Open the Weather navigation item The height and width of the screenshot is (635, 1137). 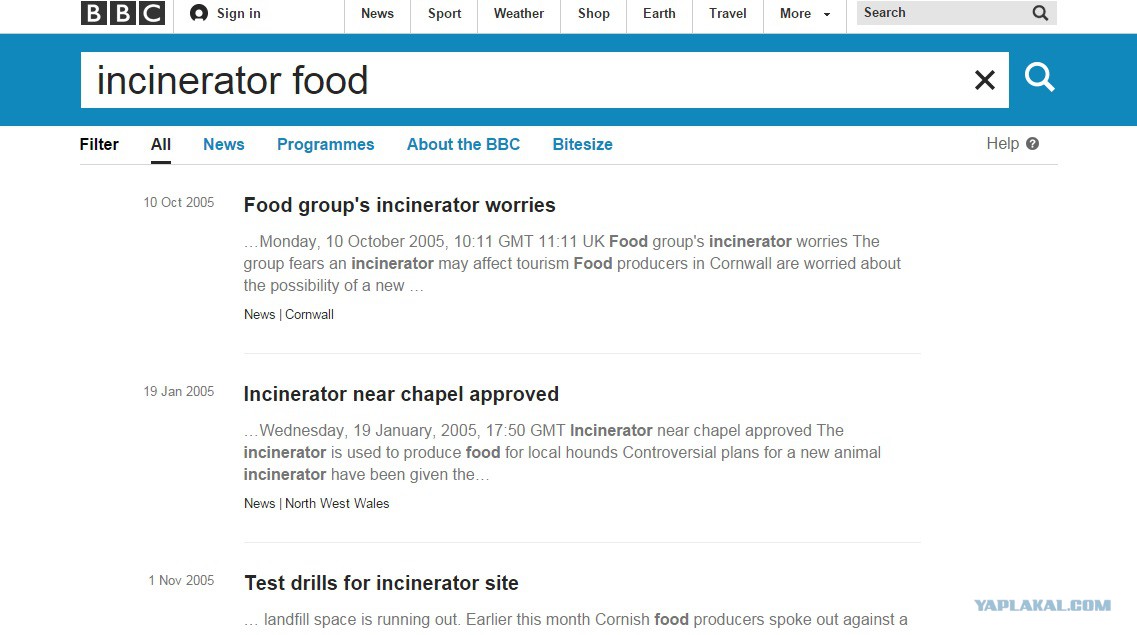click(518, 13)
